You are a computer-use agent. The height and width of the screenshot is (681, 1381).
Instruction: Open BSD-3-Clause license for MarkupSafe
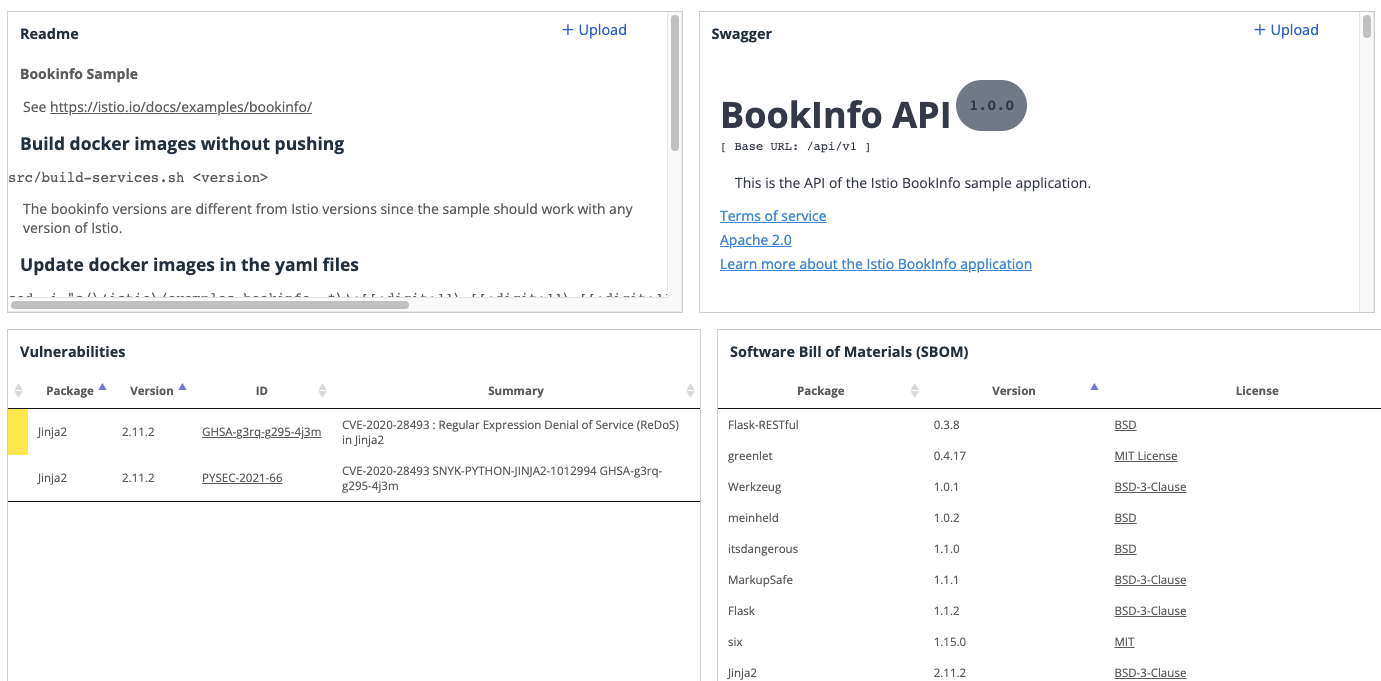click(1150, 580)
